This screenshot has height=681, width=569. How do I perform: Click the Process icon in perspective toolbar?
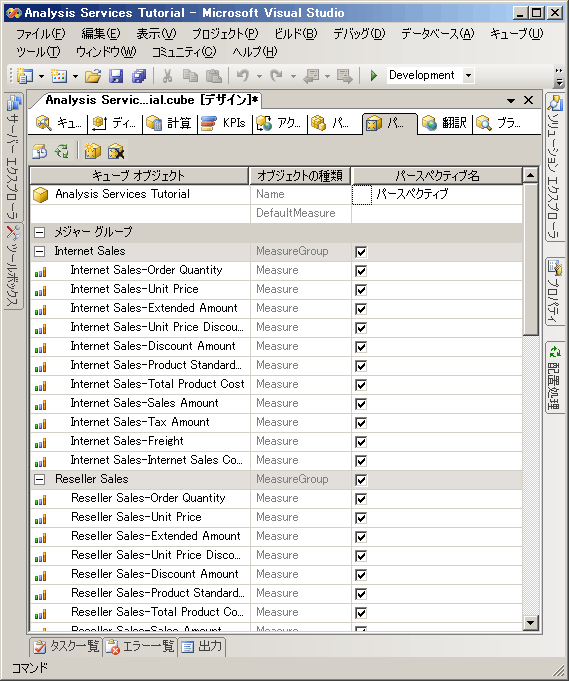[x=40, y=152]
